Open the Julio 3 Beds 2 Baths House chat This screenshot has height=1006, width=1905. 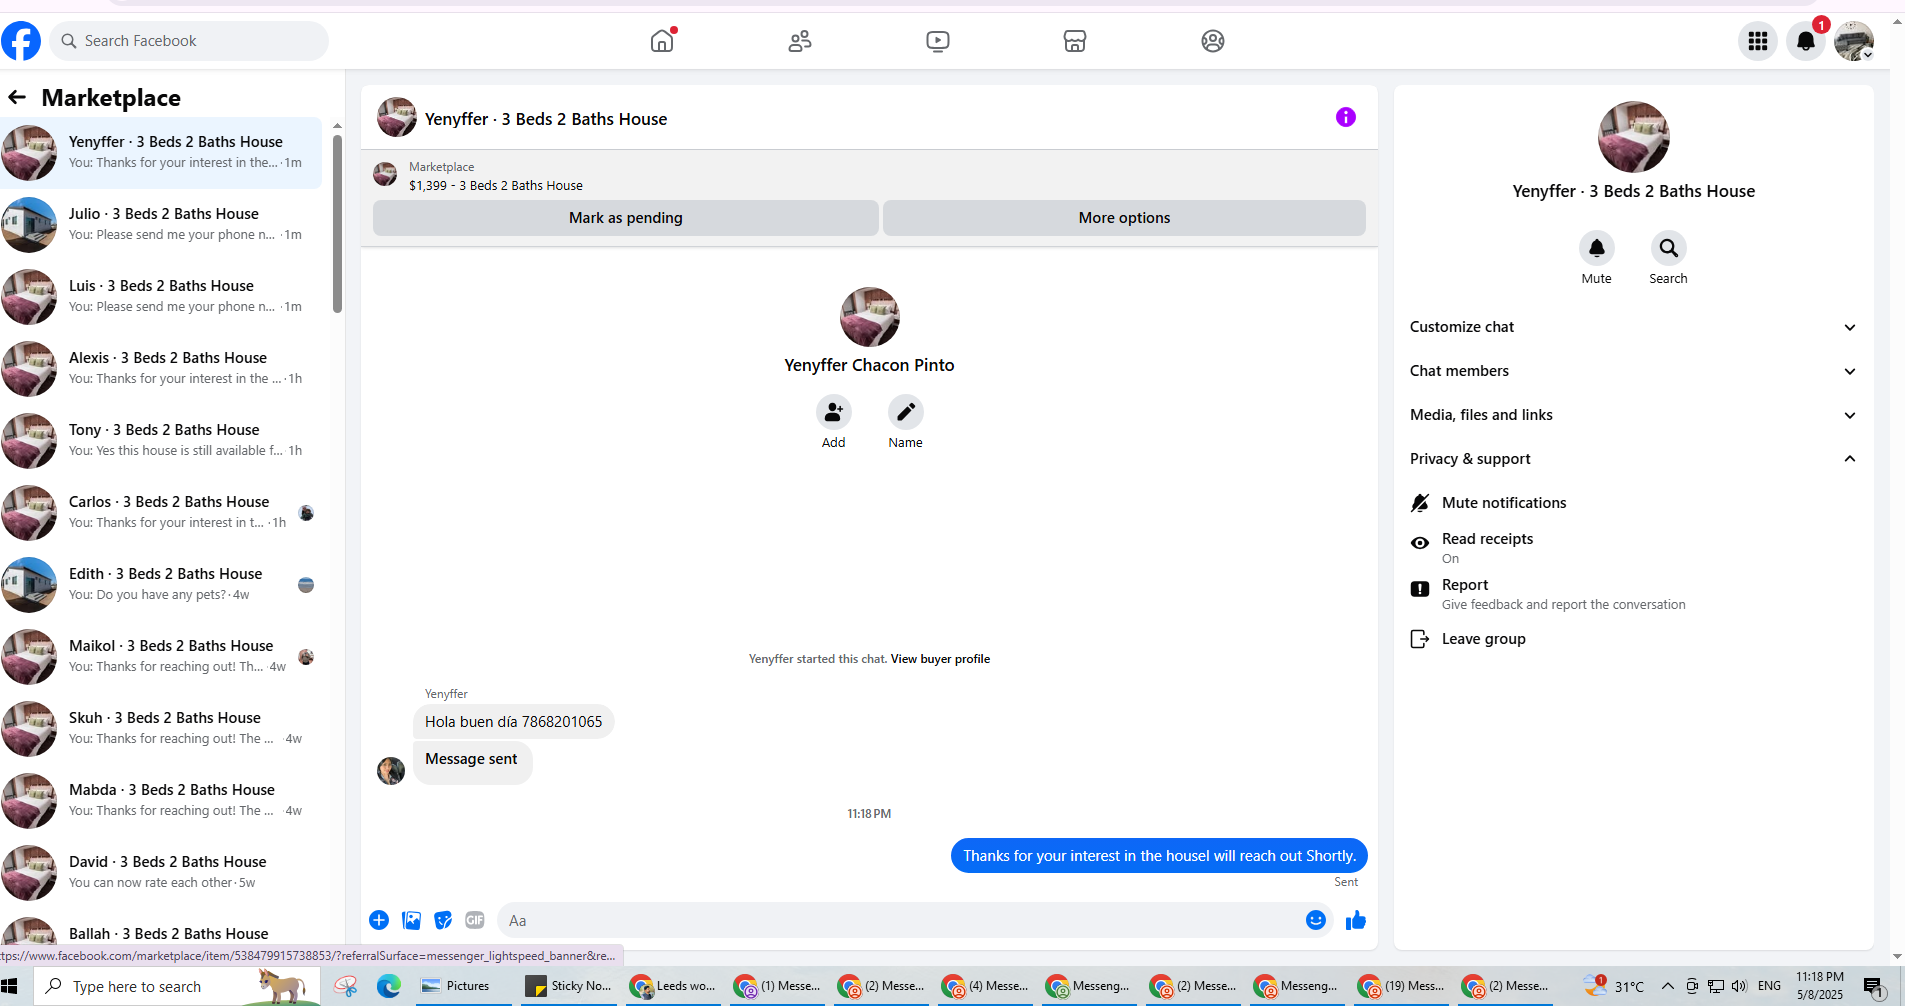click(x=161, y=224)
